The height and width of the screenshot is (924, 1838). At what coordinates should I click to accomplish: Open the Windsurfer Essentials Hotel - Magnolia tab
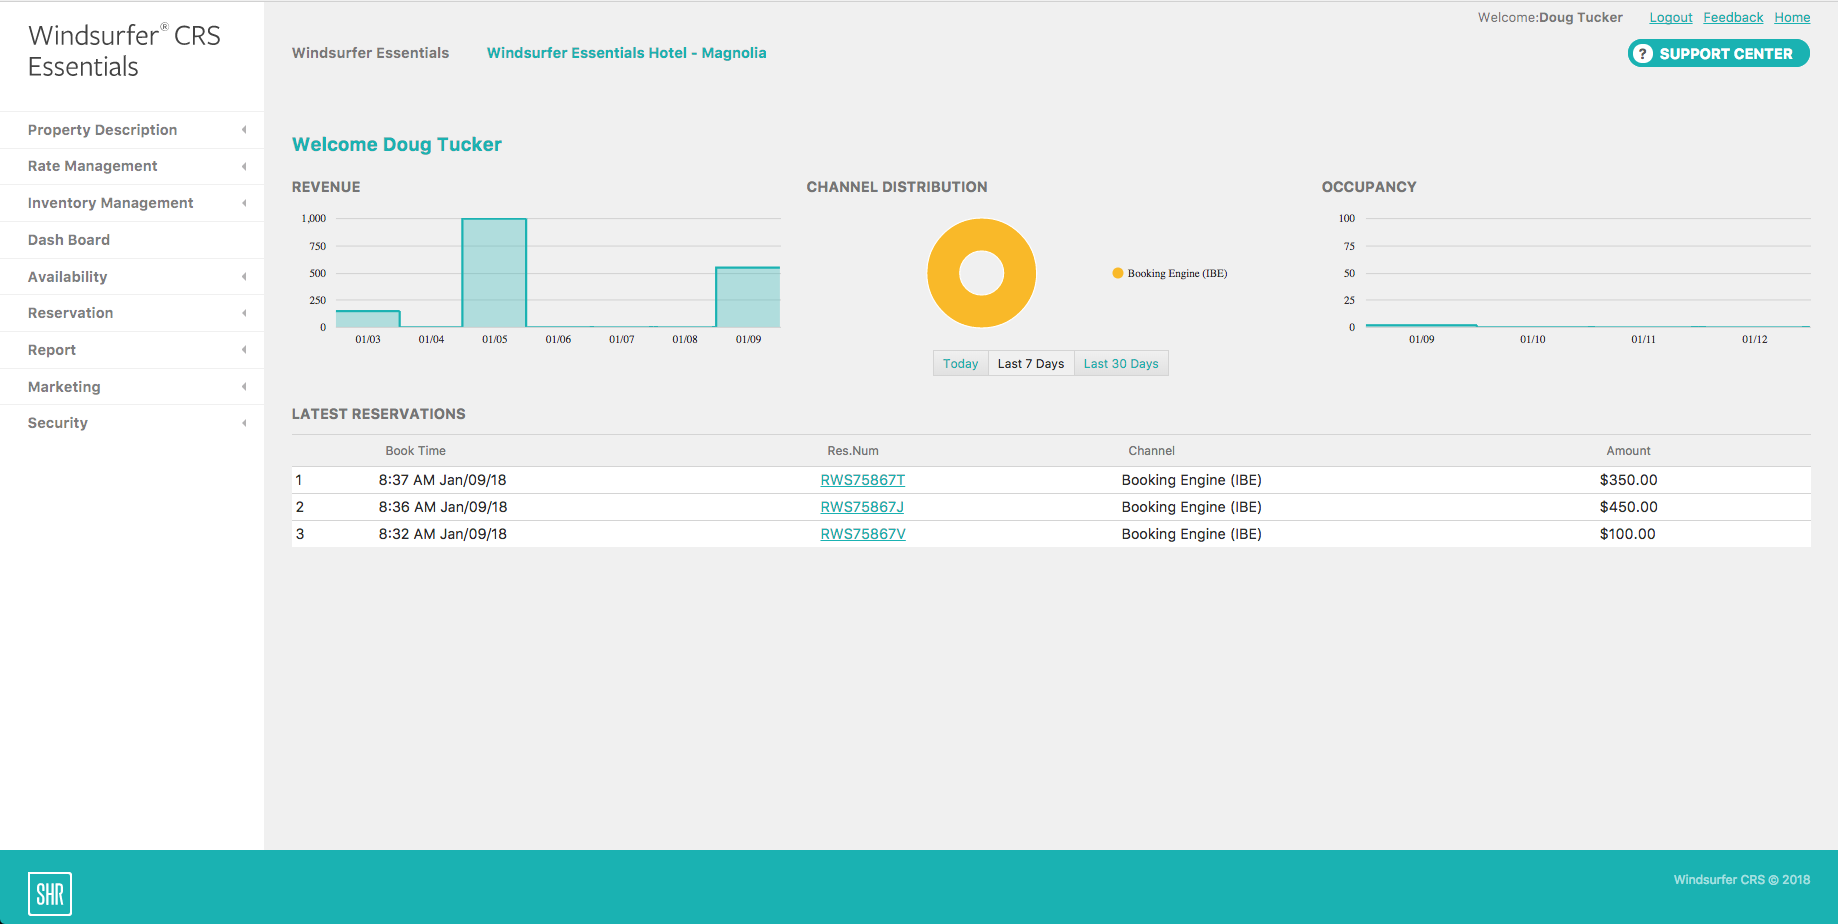tap(626, 52)
